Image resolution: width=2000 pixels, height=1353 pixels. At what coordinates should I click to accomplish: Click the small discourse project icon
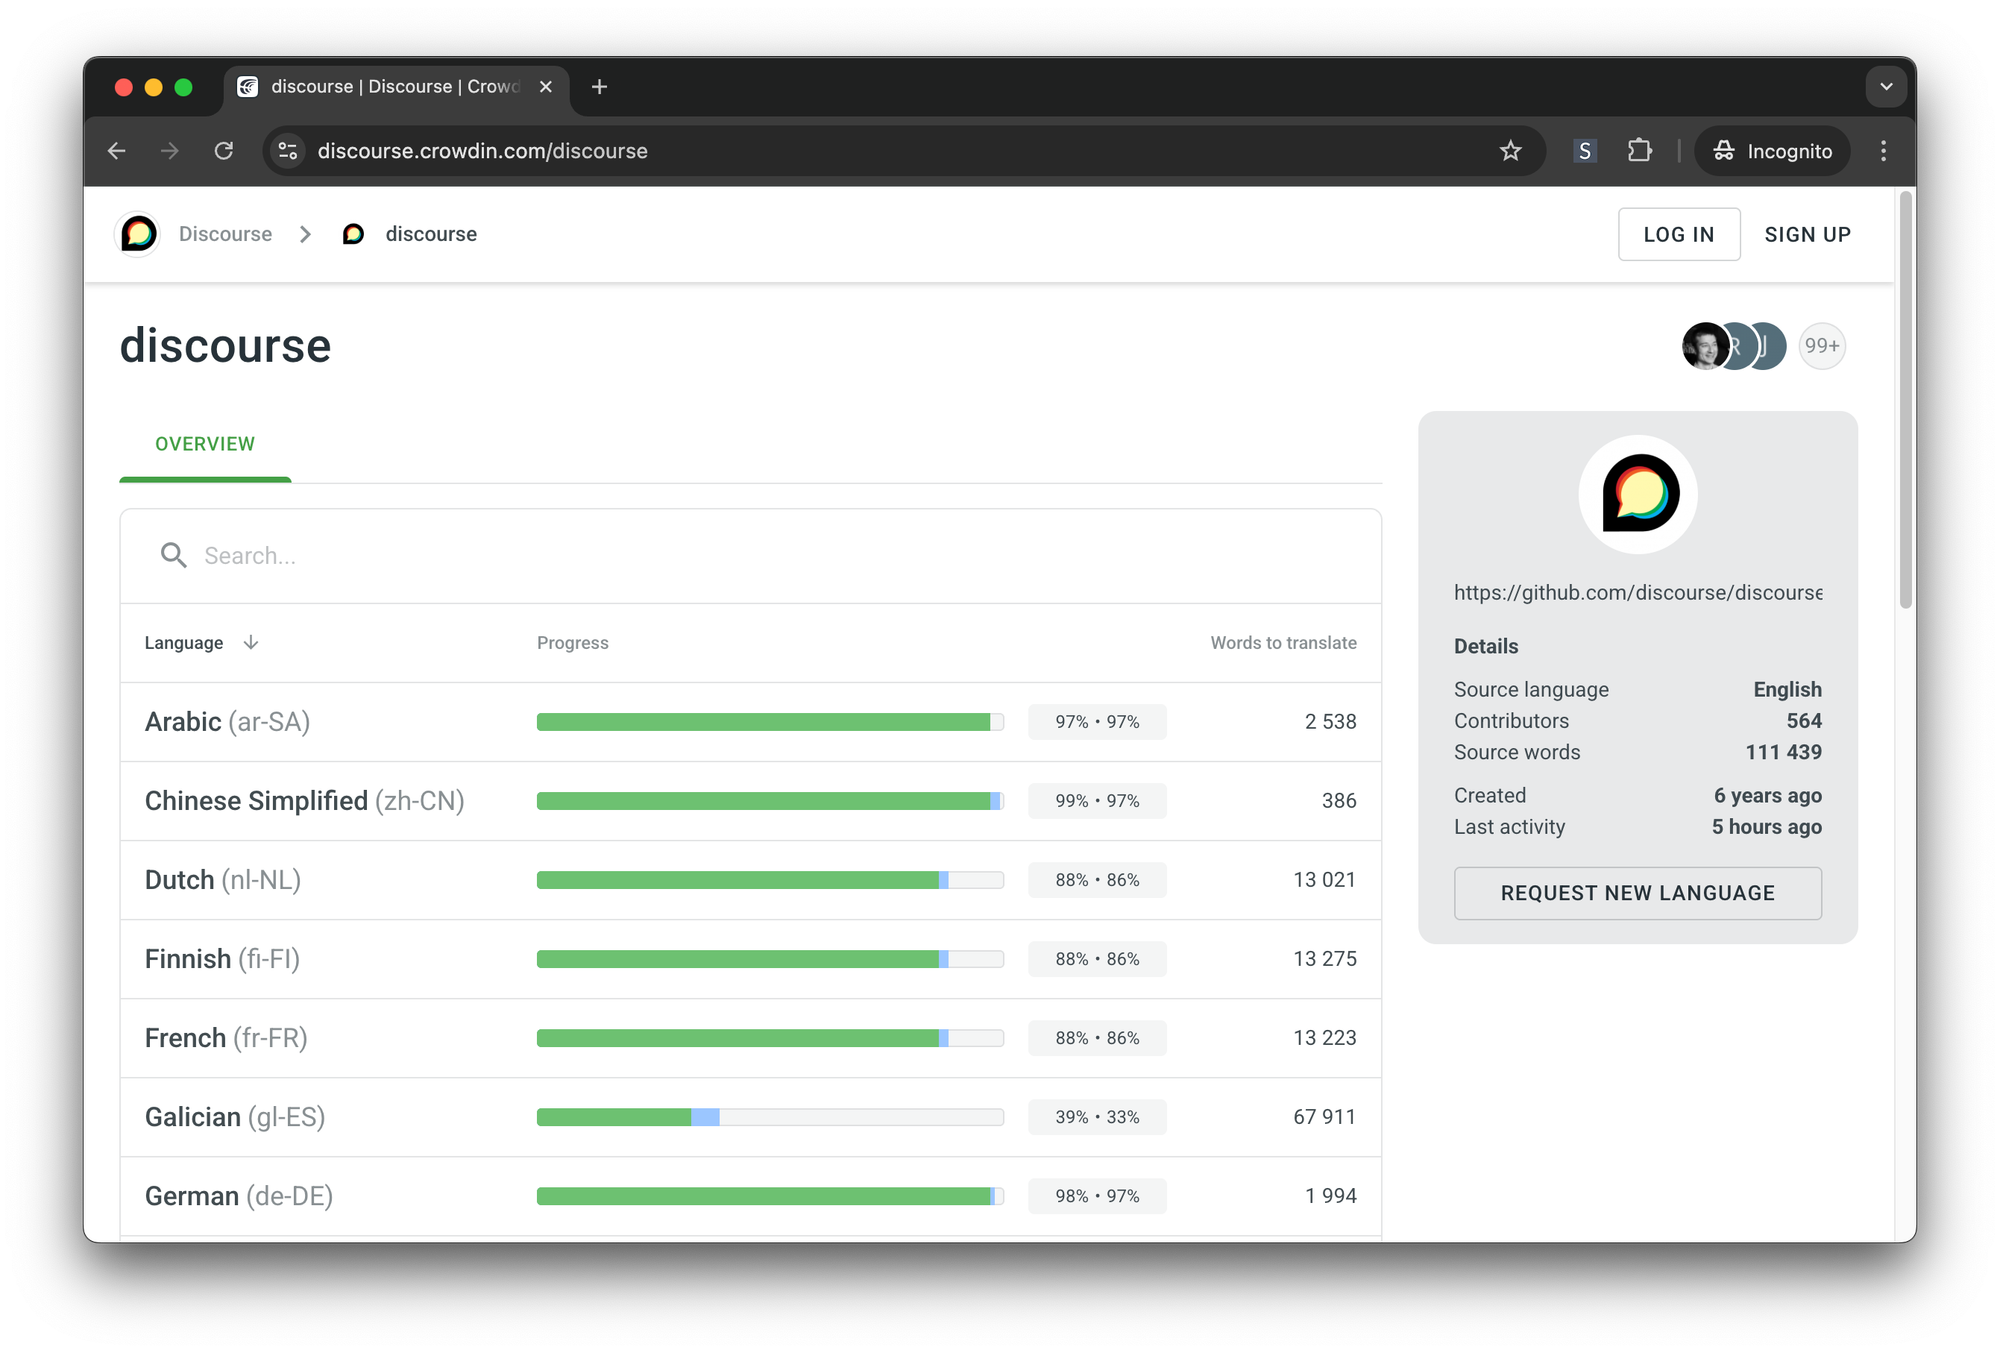(x=353, y=234)
